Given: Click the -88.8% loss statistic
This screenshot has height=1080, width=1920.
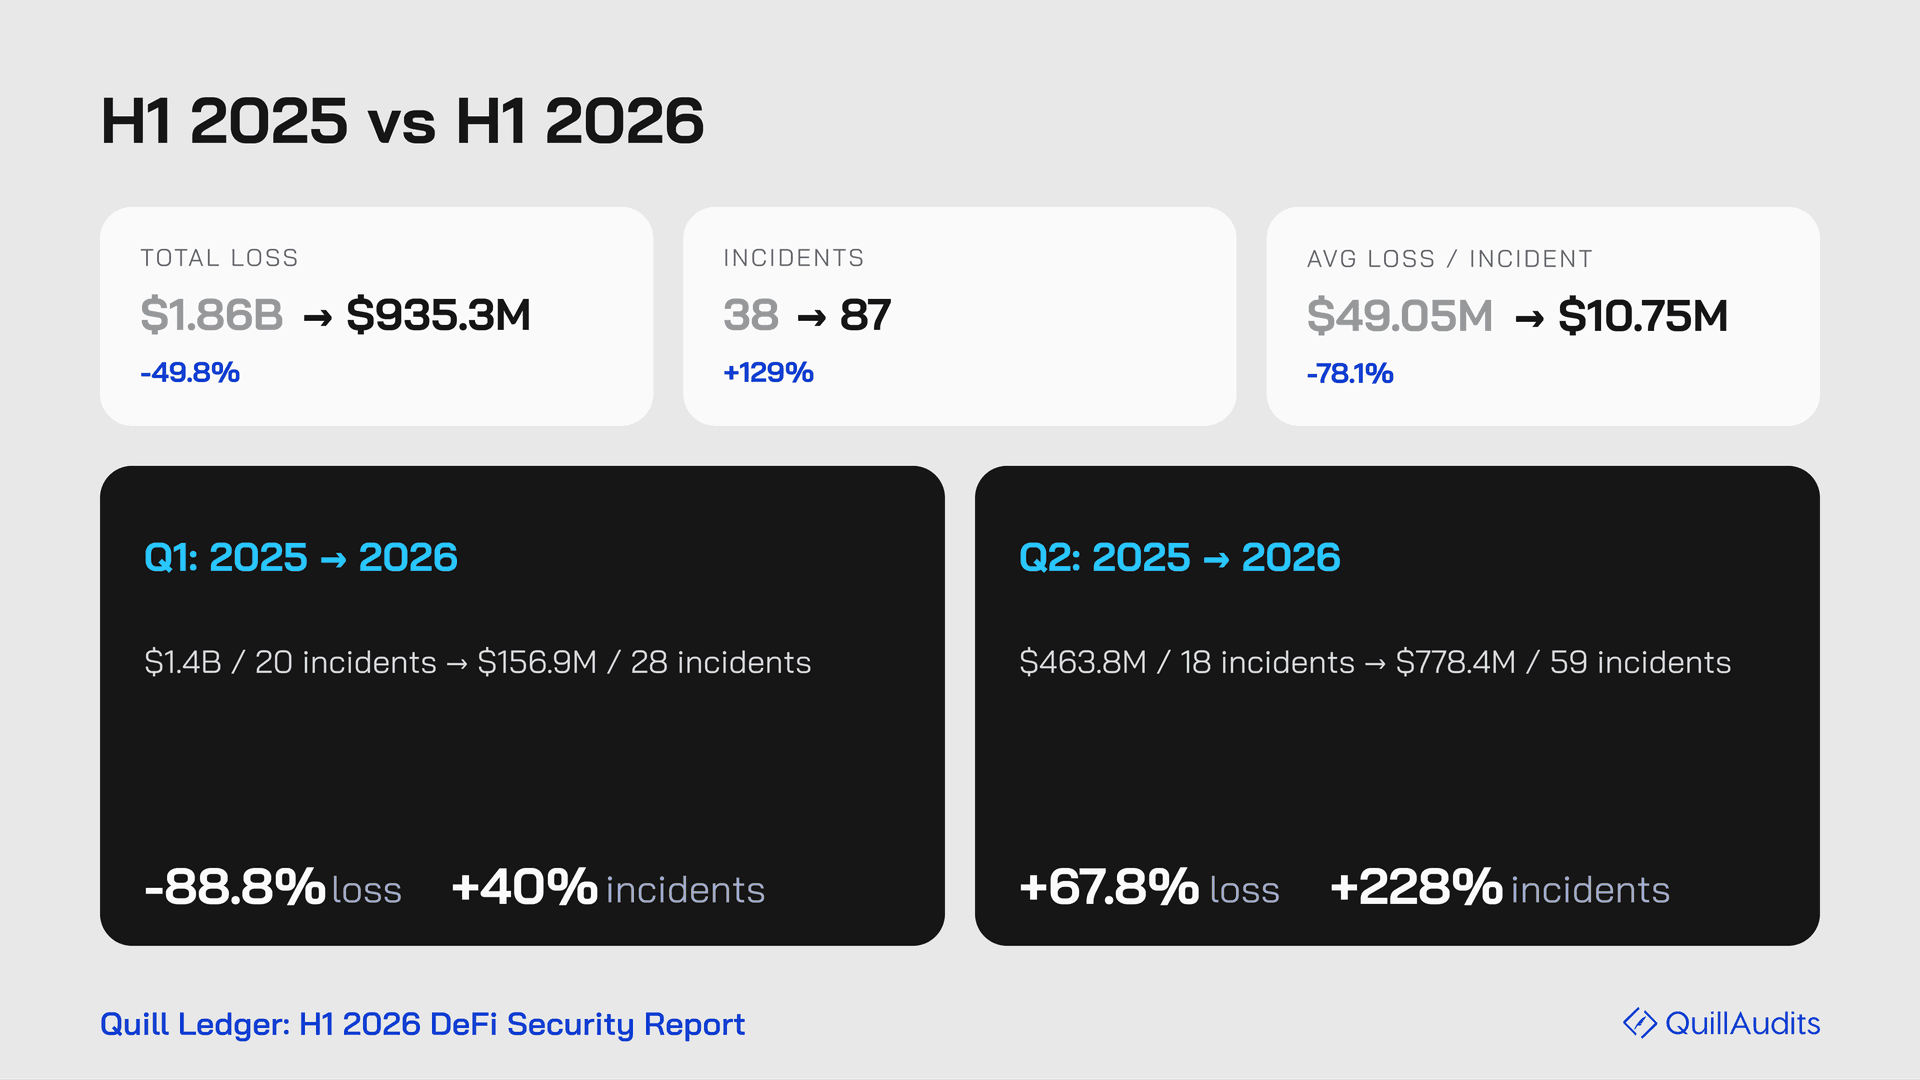Looking at the screenshot, I should 273,887.
